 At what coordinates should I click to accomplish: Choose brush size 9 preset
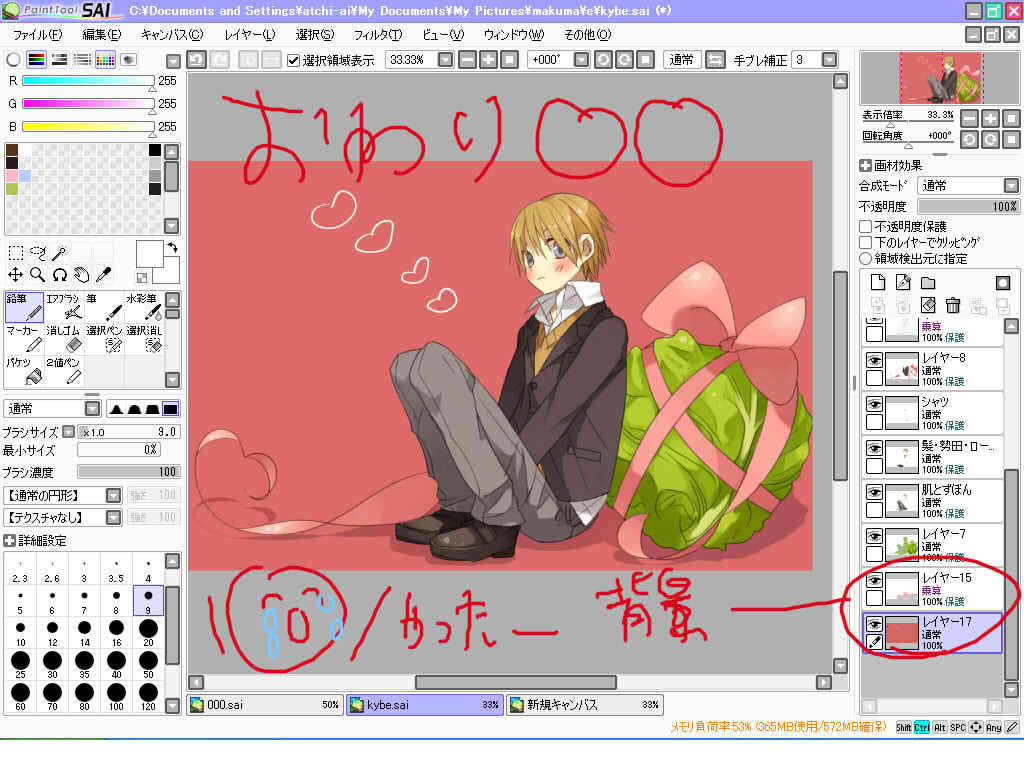tap(148, 600)
